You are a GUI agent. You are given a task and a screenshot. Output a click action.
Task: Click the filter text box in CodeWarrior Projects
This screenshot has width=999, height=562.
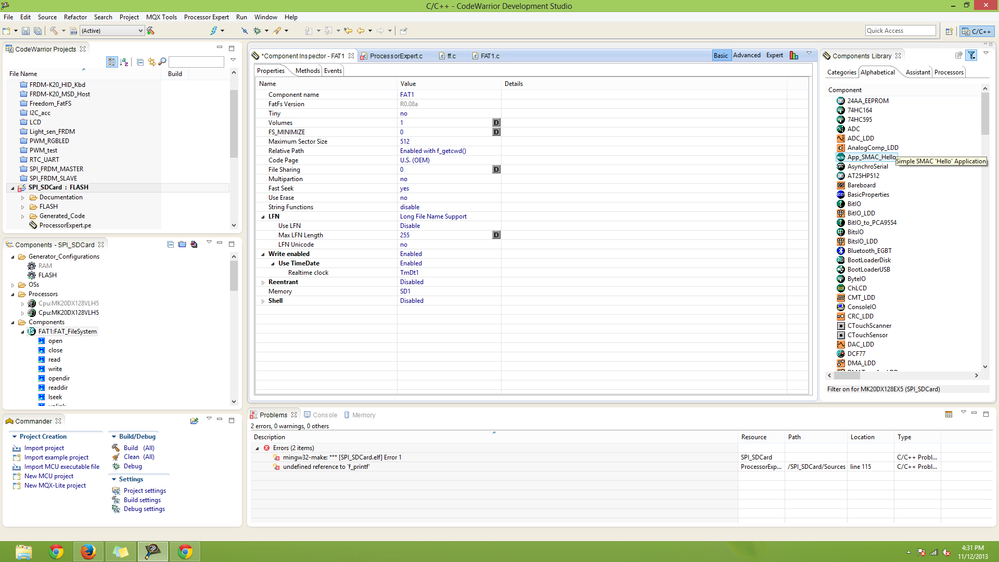[196, 62]
